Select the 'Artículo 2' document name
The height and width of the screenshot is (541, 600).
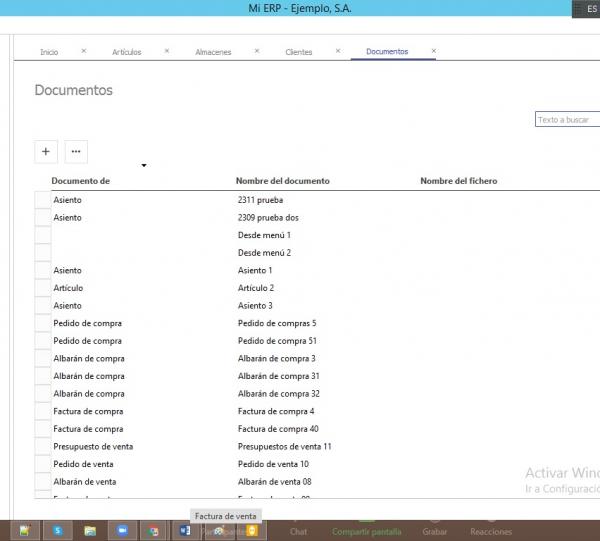pyautogui.click(x=256, y=288)
